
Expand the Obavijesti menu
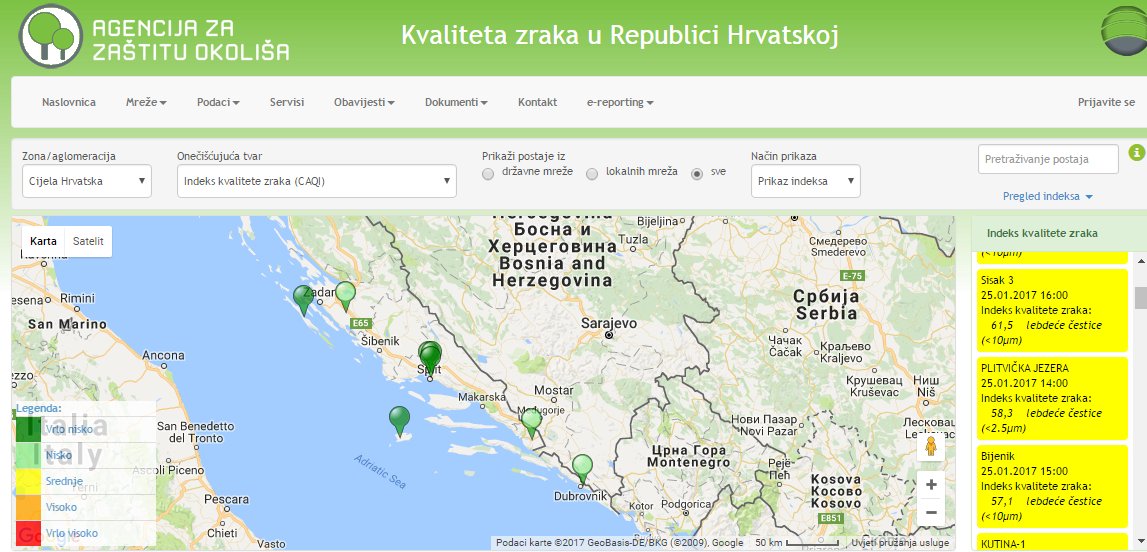click(364, 102)
